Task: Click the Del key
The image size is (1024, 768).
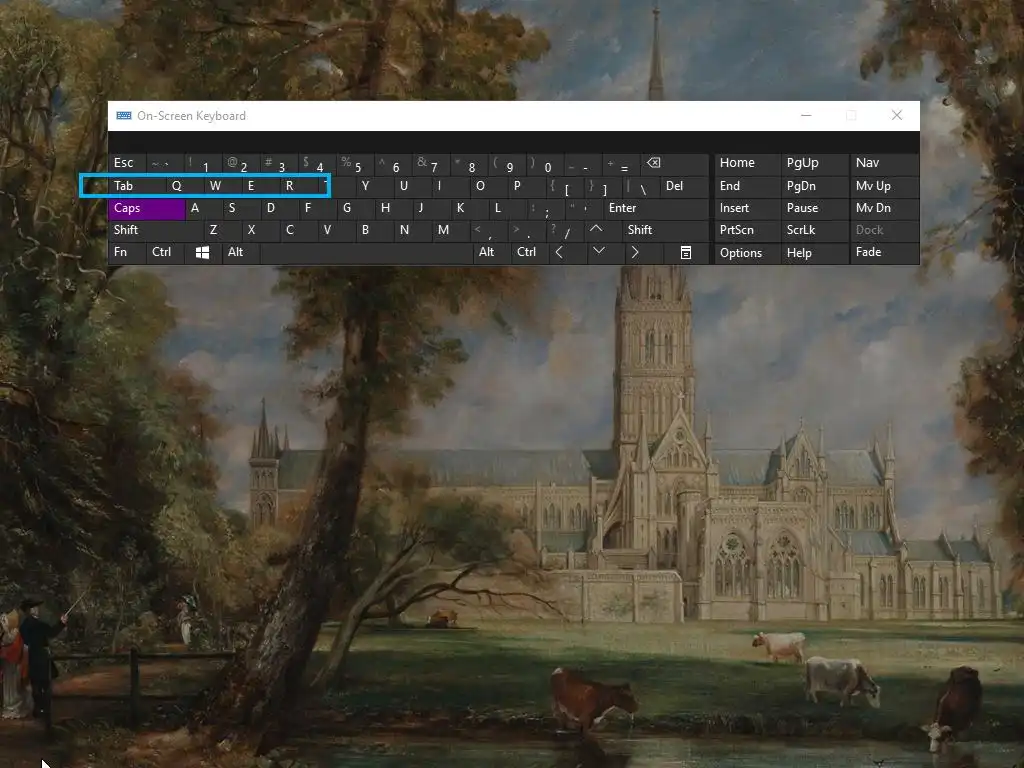Action: point(685,186)
